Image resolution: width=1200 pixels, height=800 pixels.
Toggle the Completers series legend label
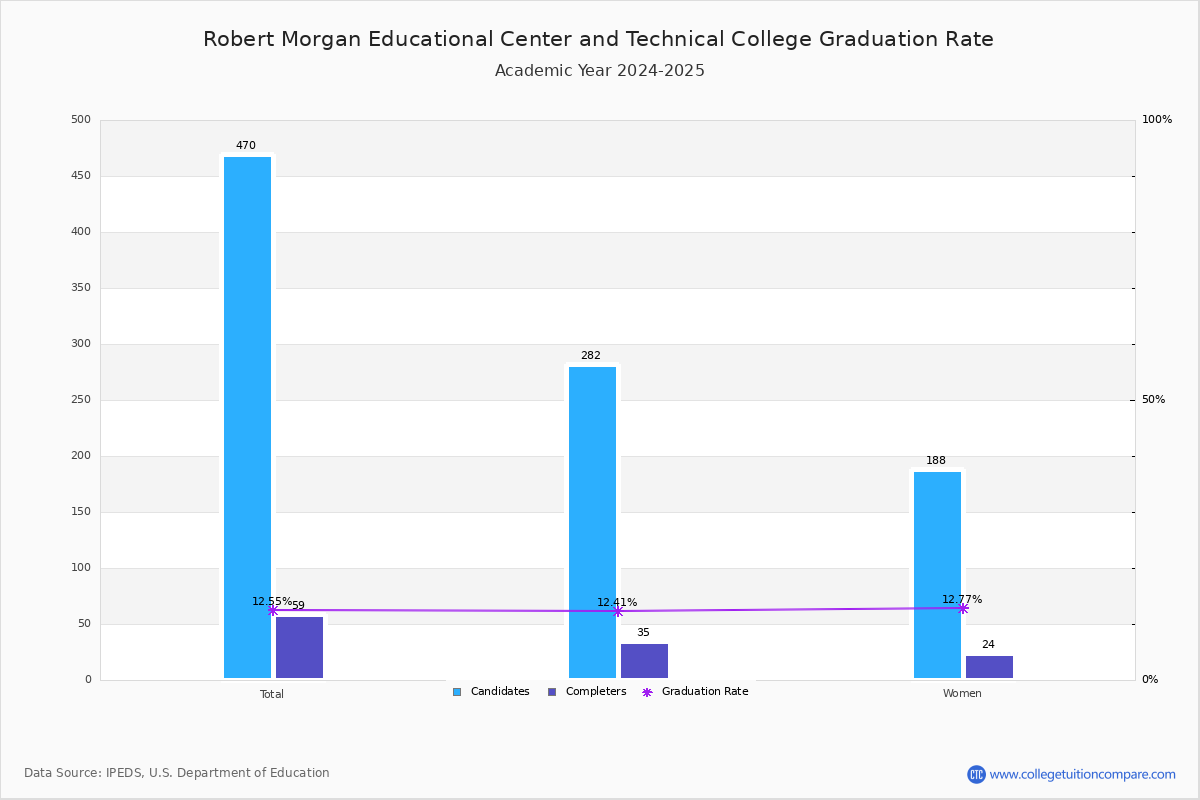click(596, 692)
